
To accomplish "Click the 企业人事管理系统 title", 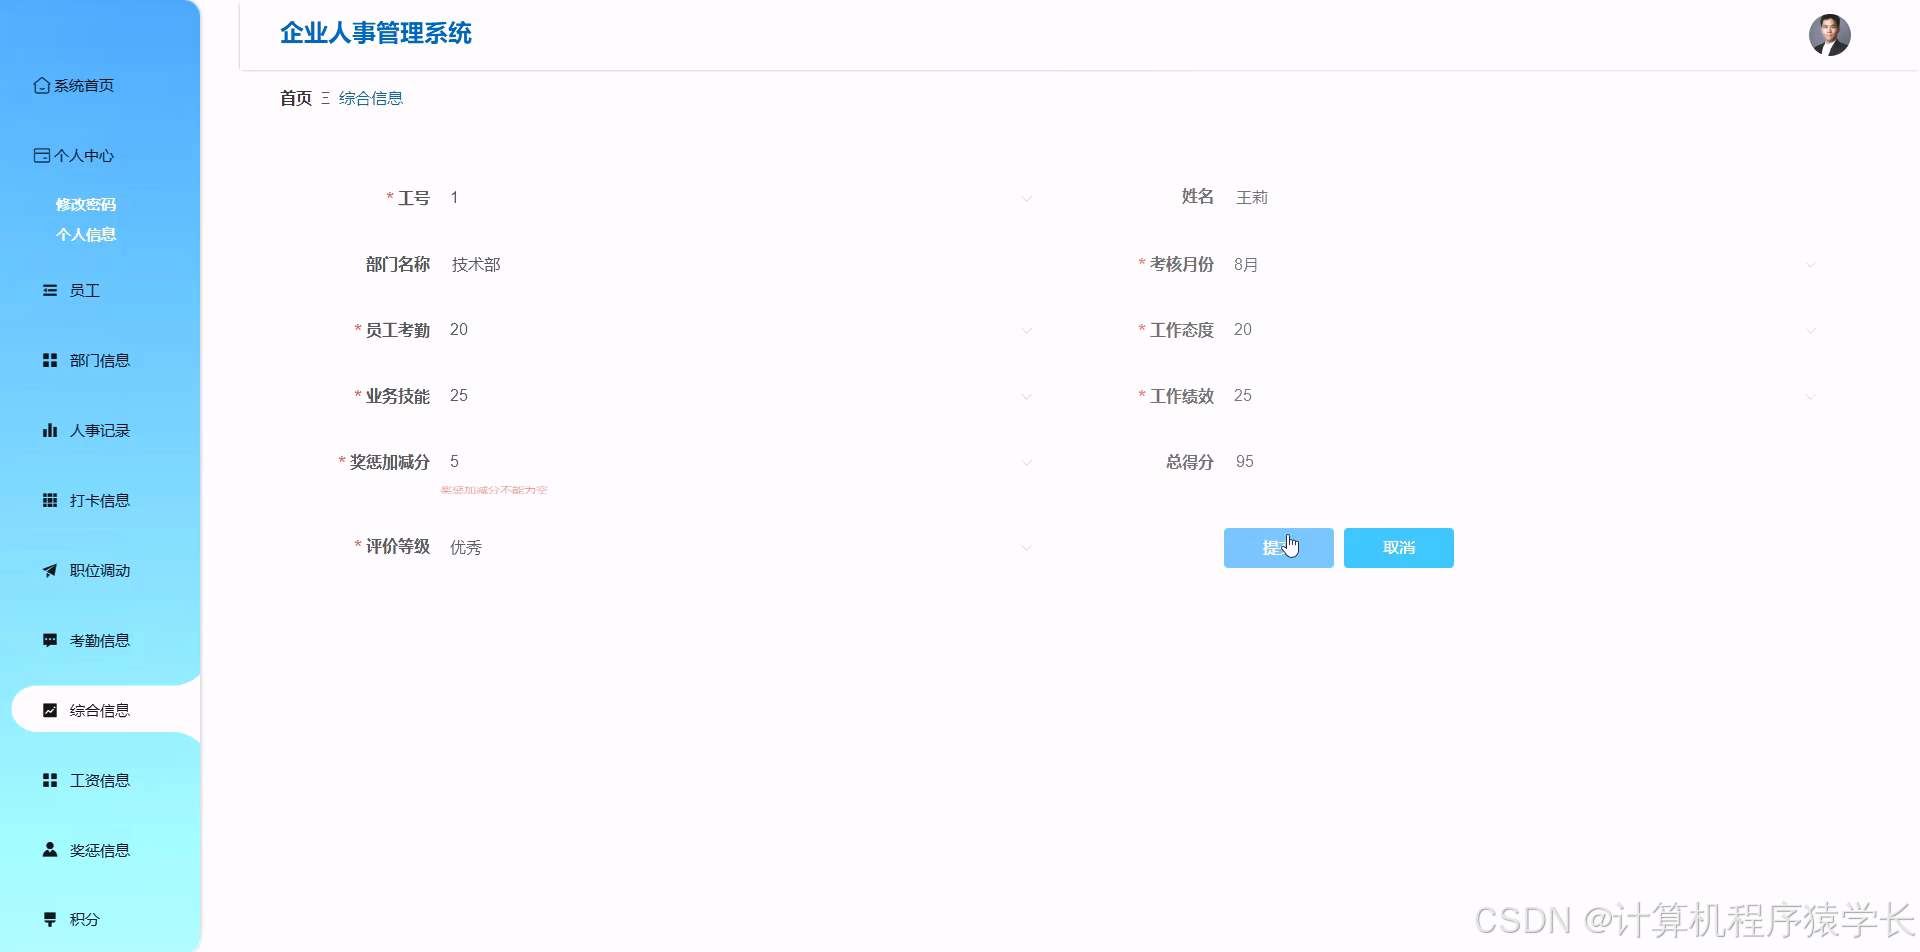I will [x=376, y=33].
